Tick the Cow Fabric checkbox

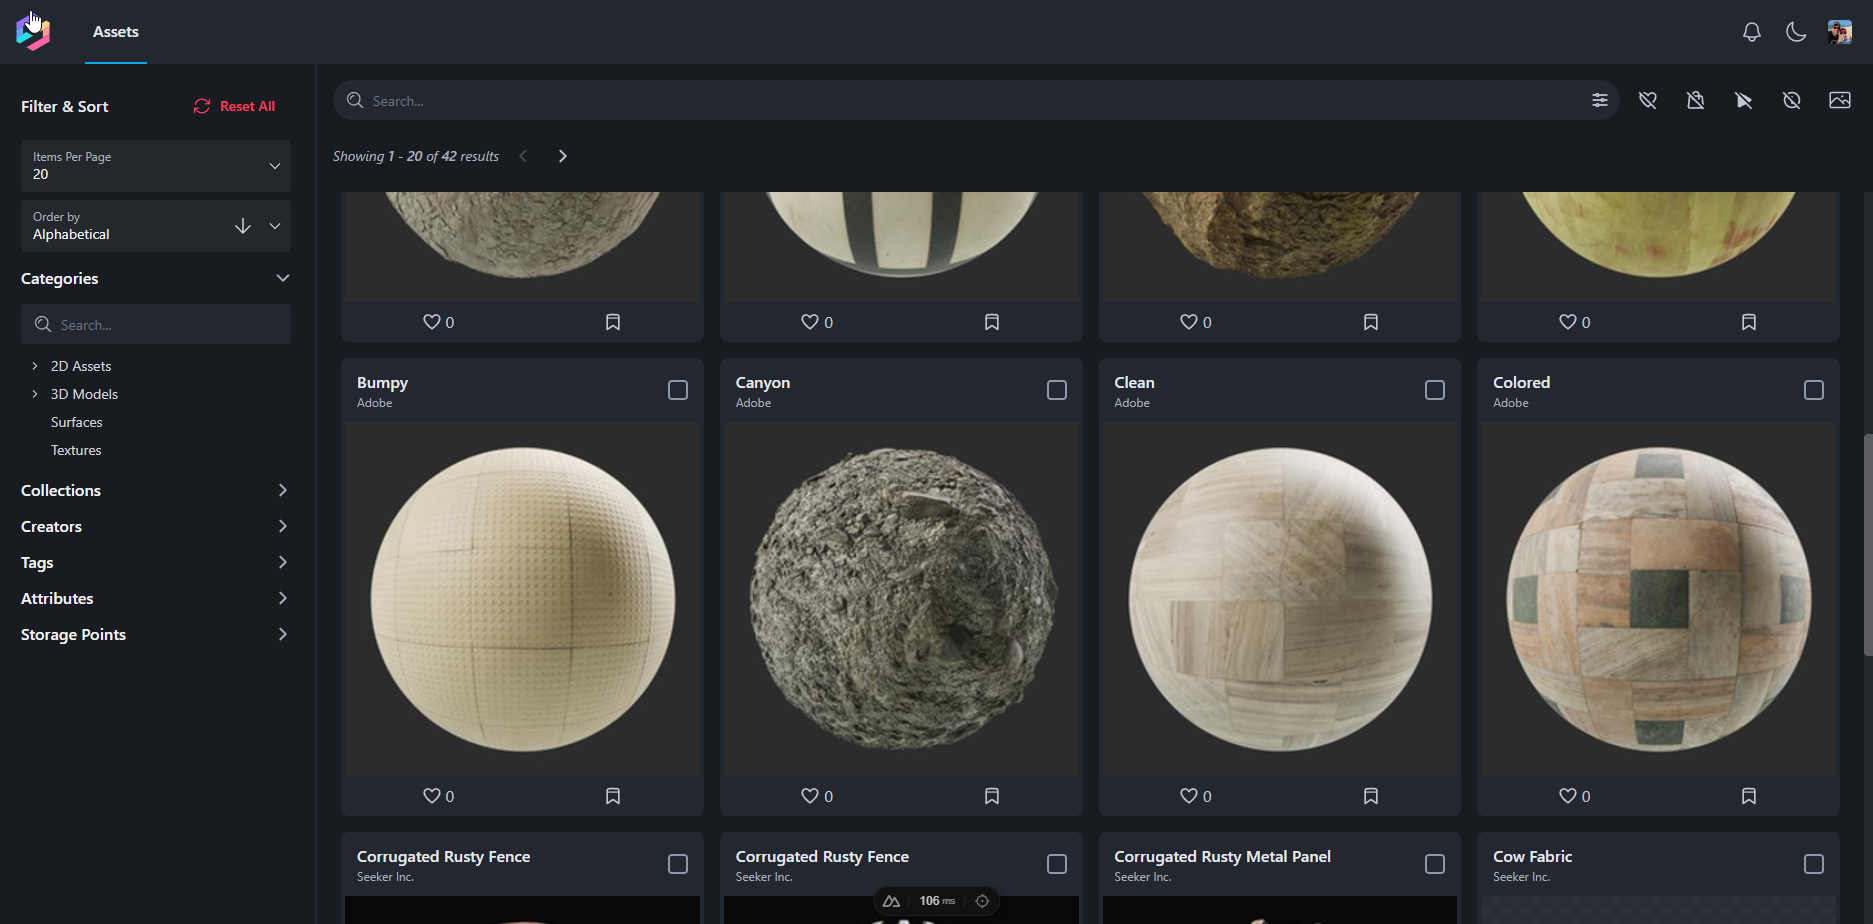click(x=1813, y=864)
